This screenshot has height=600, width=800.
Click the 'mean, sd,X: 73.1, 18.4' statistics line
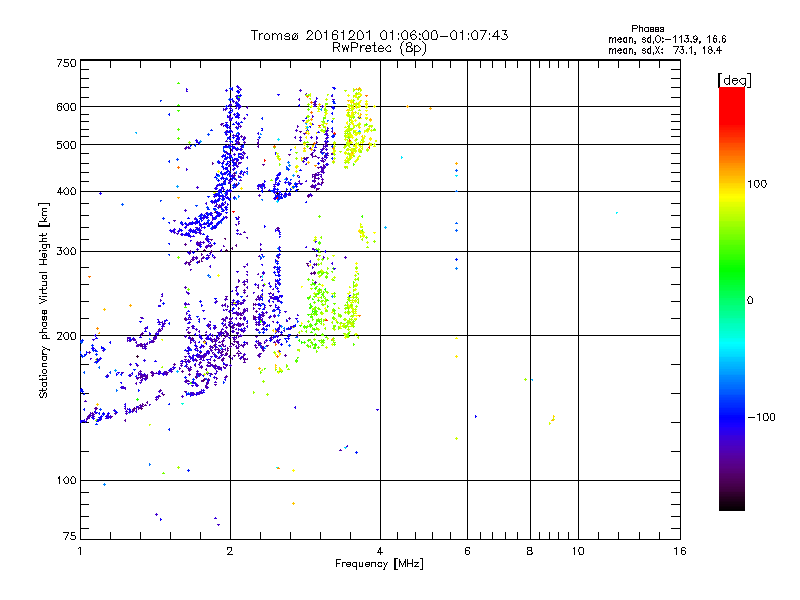[665, 50]
